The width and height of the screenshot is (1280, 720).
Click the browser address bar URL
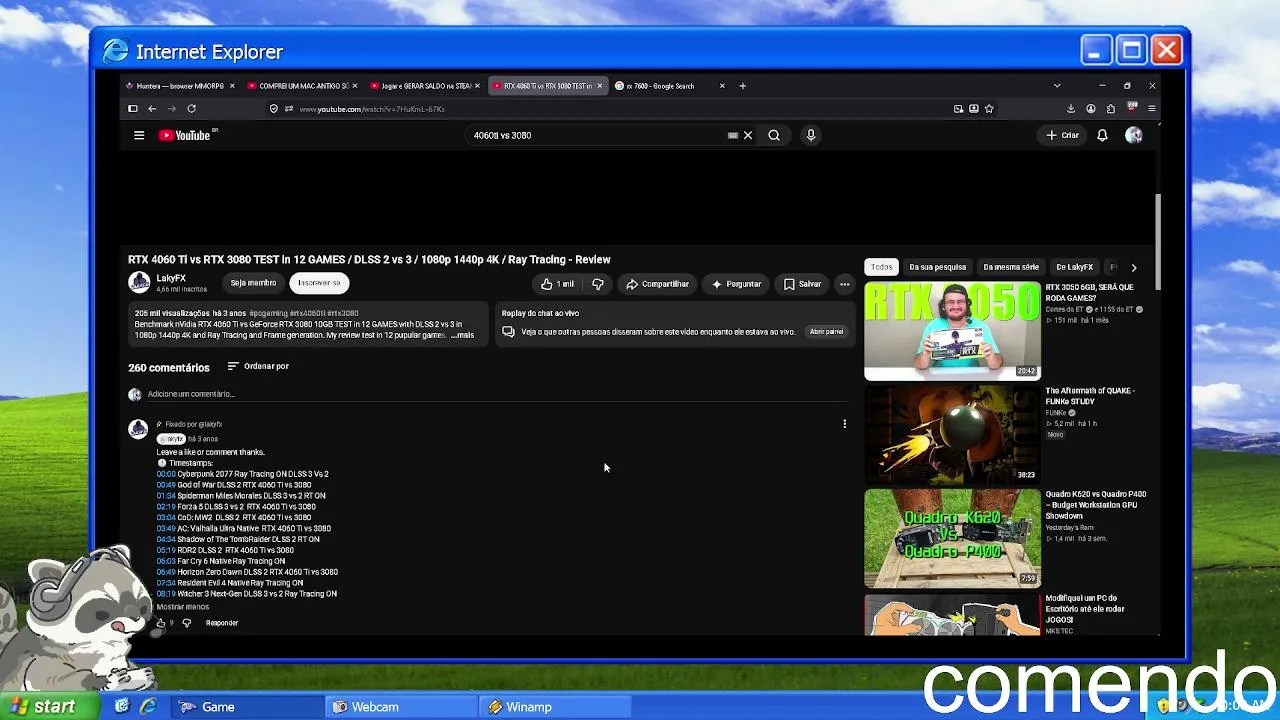point(372,109)
